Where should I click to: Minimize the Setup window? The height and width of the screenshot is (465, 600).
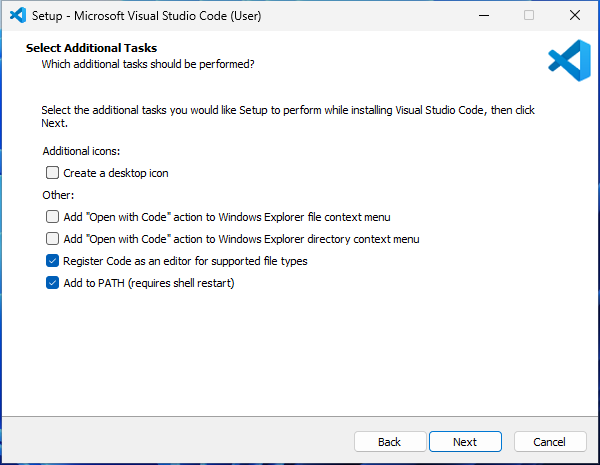click(x=484, y=15)
